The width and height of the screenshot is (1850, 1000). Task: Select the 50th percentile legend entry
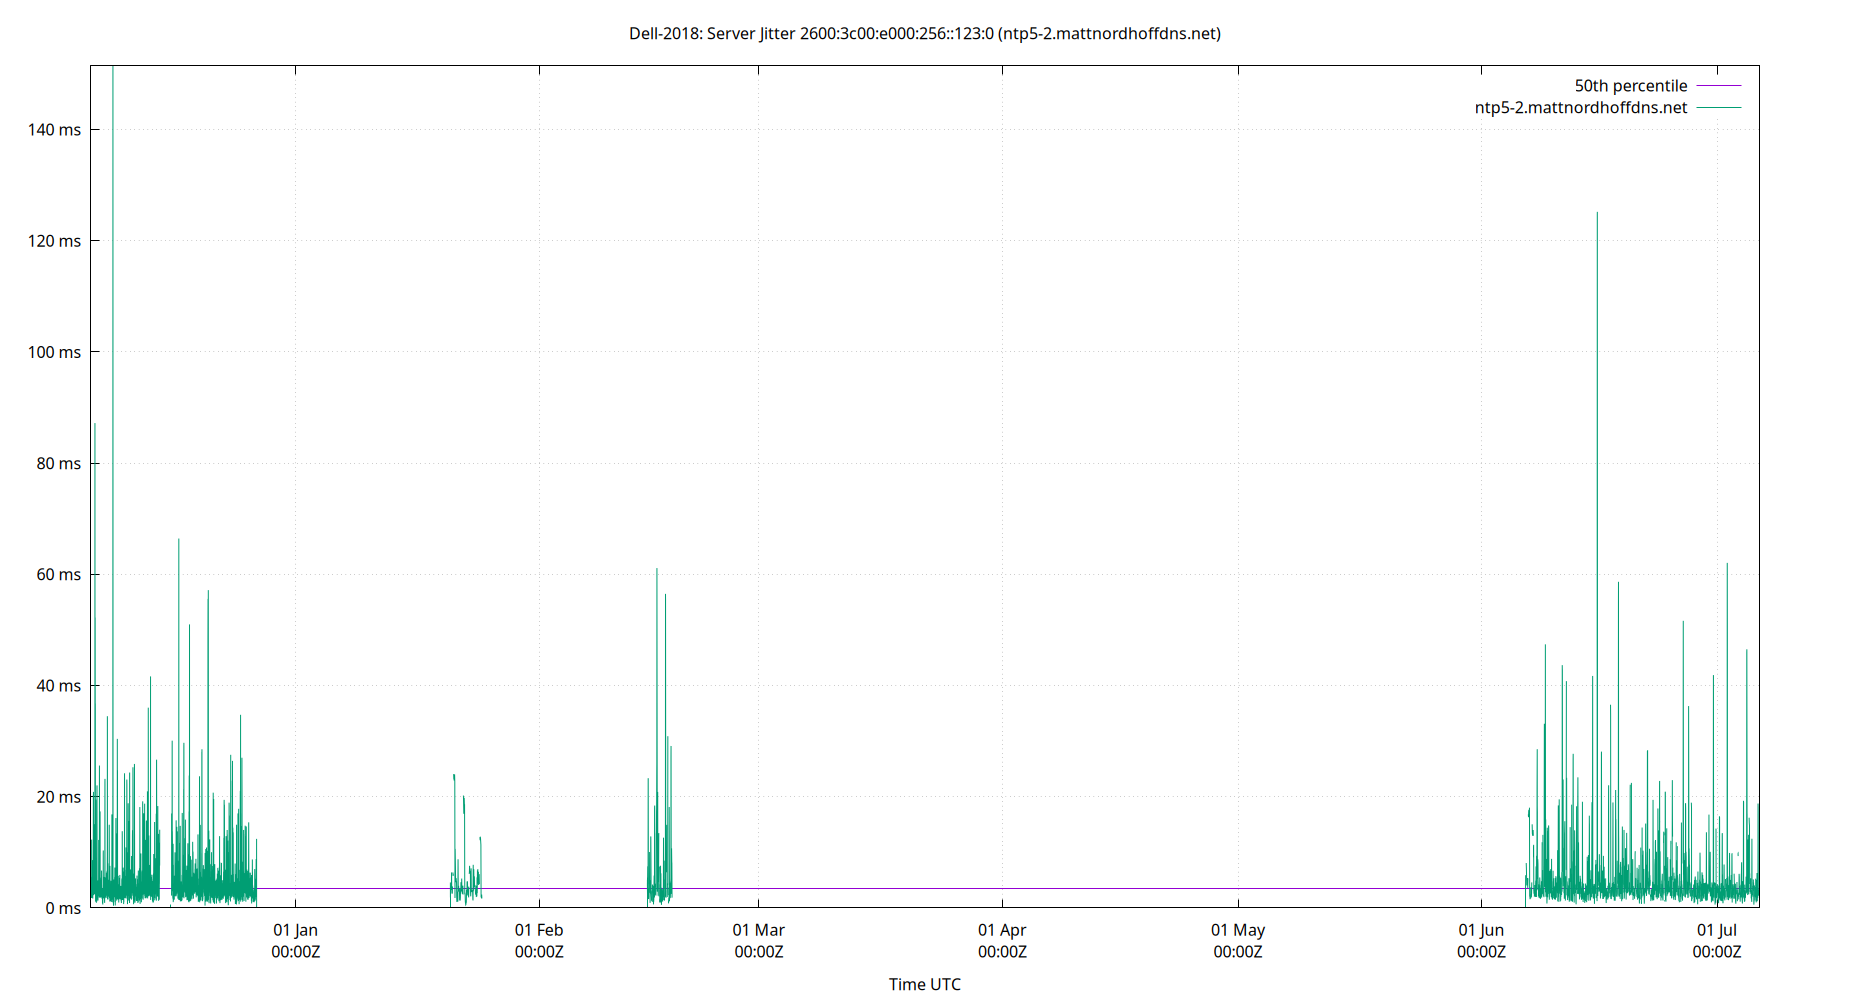click(1630, 85)
